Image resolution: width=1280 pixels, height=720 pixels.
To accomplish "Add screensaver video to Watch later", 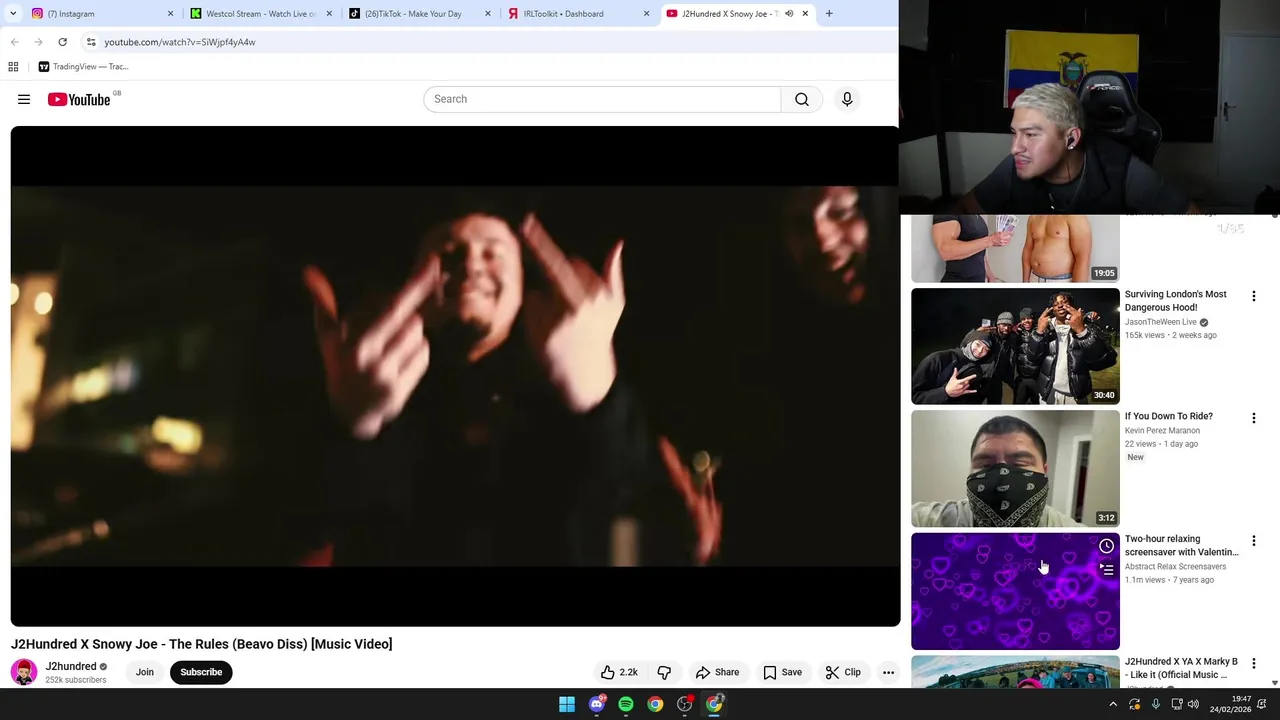I will coord(1106,546).
